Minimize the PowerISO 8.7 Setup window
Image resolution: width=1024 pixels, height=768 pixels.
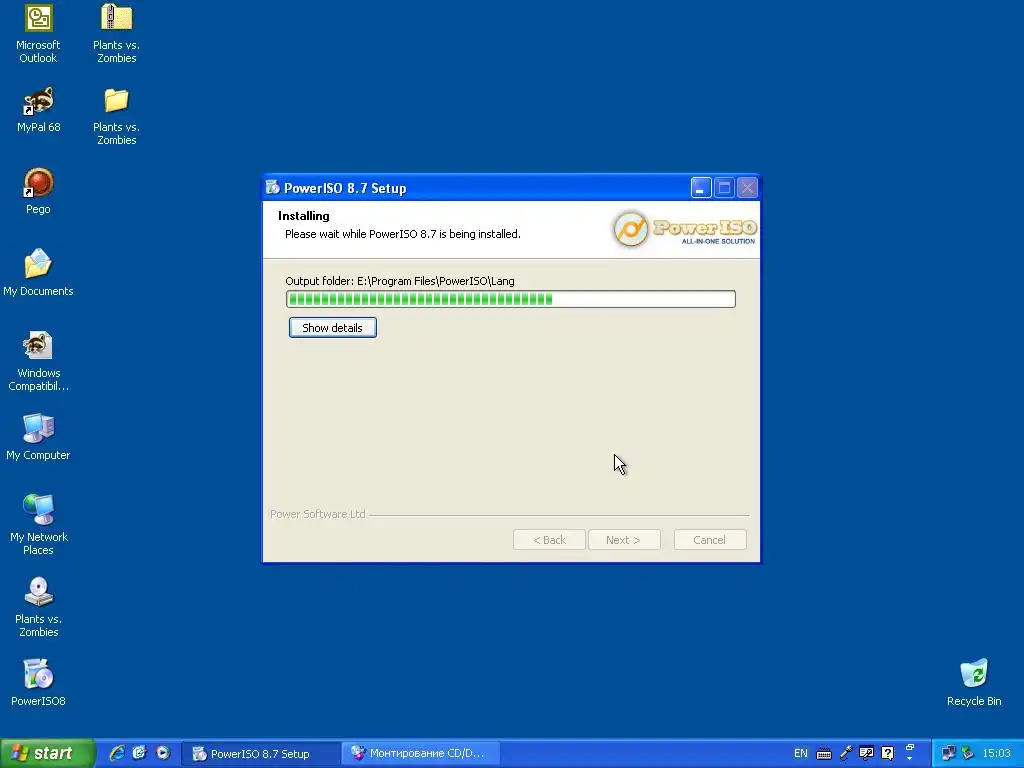click(701, 188)
